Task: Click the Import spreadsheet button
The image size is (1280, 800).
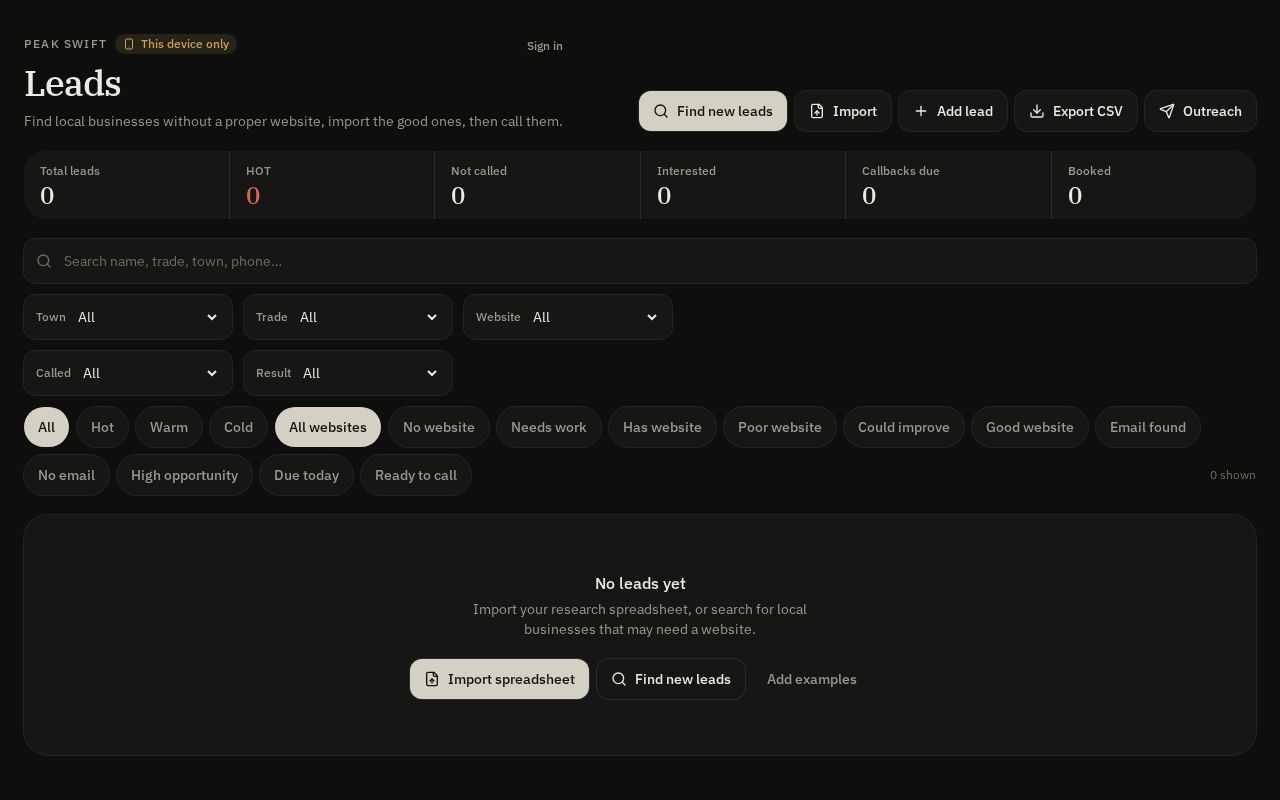Action: (x=499, y=679)
